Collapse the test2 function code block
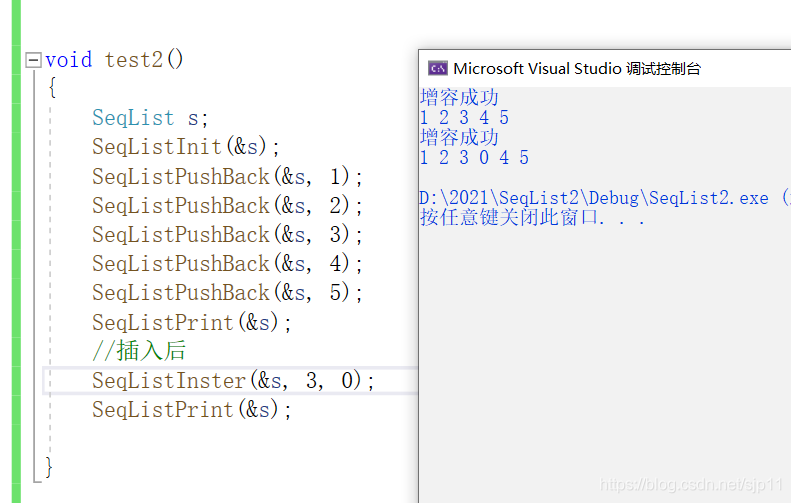The height and width of the screenshot is (503, 791). [x=33, y=61]
